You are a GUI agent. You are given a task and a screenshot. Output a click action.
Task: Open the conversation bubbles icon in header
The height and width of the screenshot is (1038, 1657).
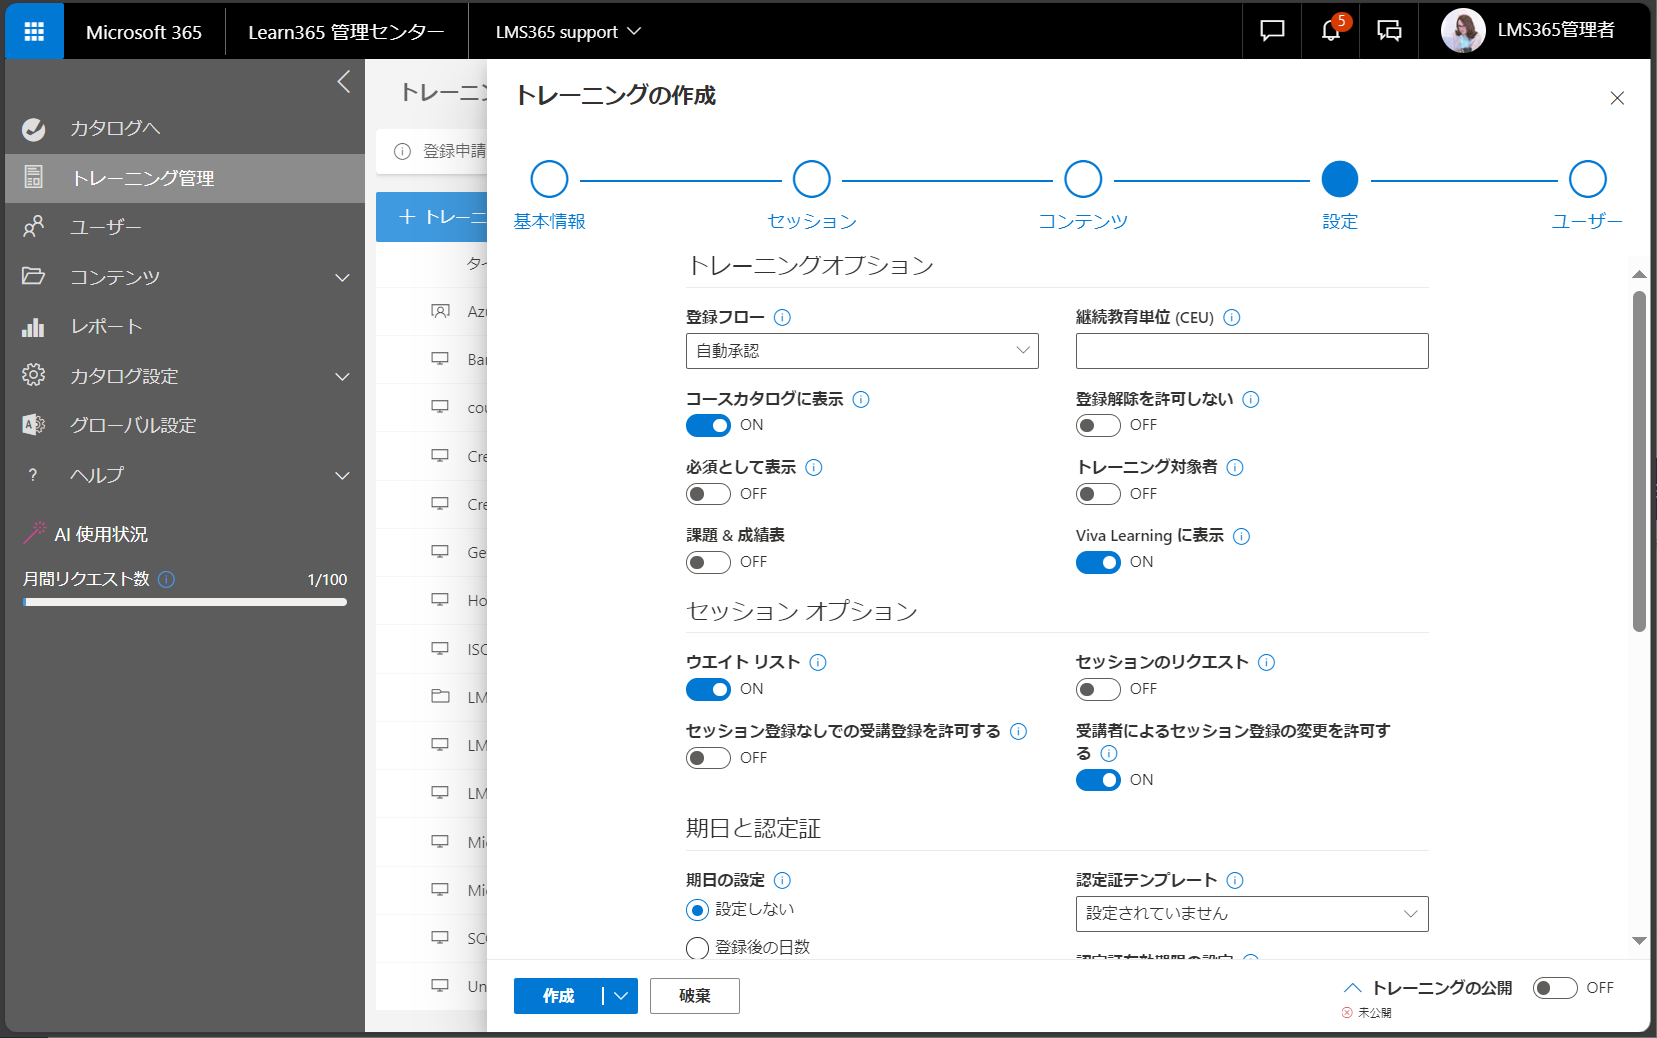point(1389,31)
